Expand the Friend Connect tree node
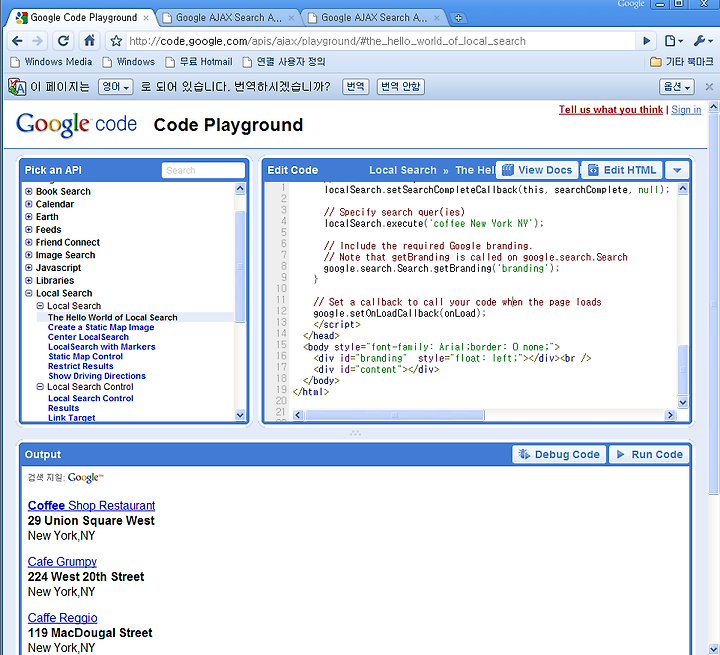720x655 pixels. coord(29,242)
